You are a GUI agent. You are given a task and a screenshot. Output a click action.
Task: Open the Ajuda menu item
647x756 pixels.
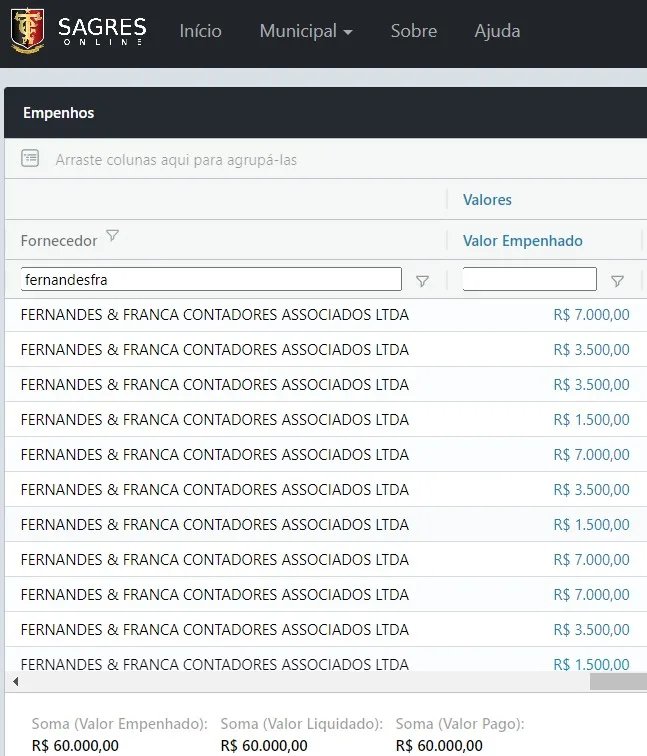[x=497, y=31]
